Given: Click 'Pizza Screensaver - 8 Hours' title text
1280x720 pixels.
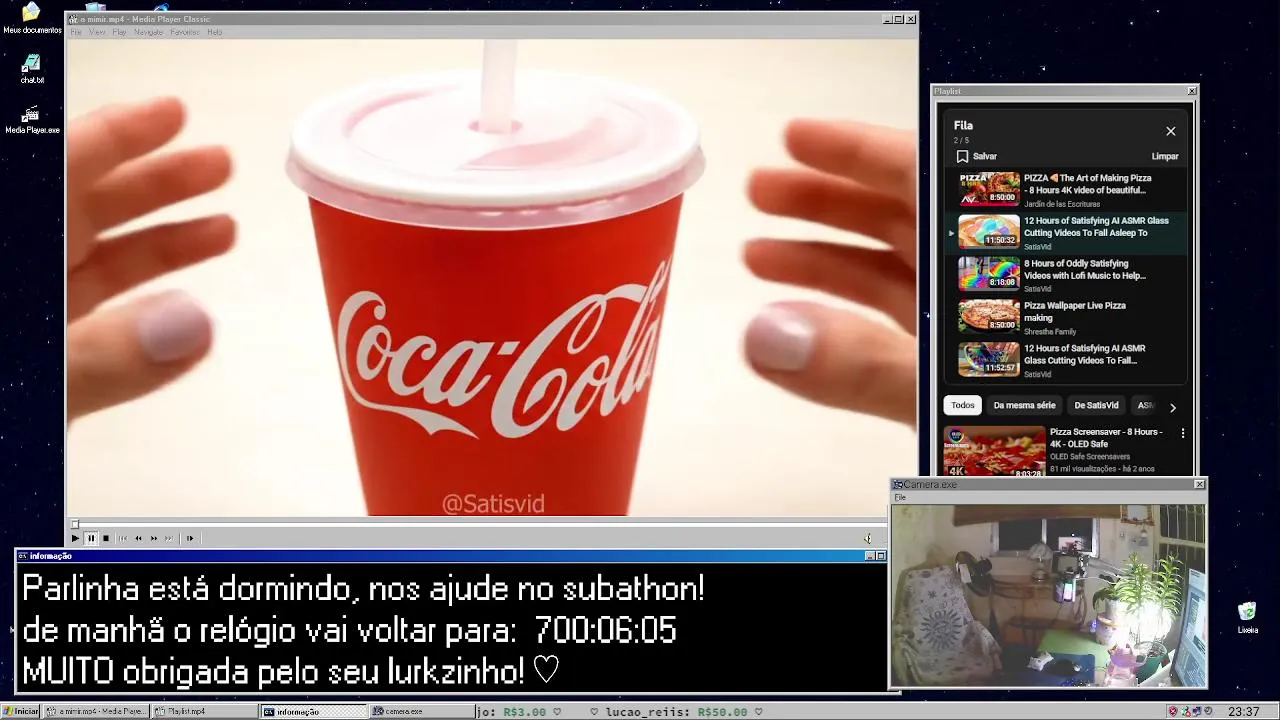Looking at the screenshot, I should click(1106, 438).
